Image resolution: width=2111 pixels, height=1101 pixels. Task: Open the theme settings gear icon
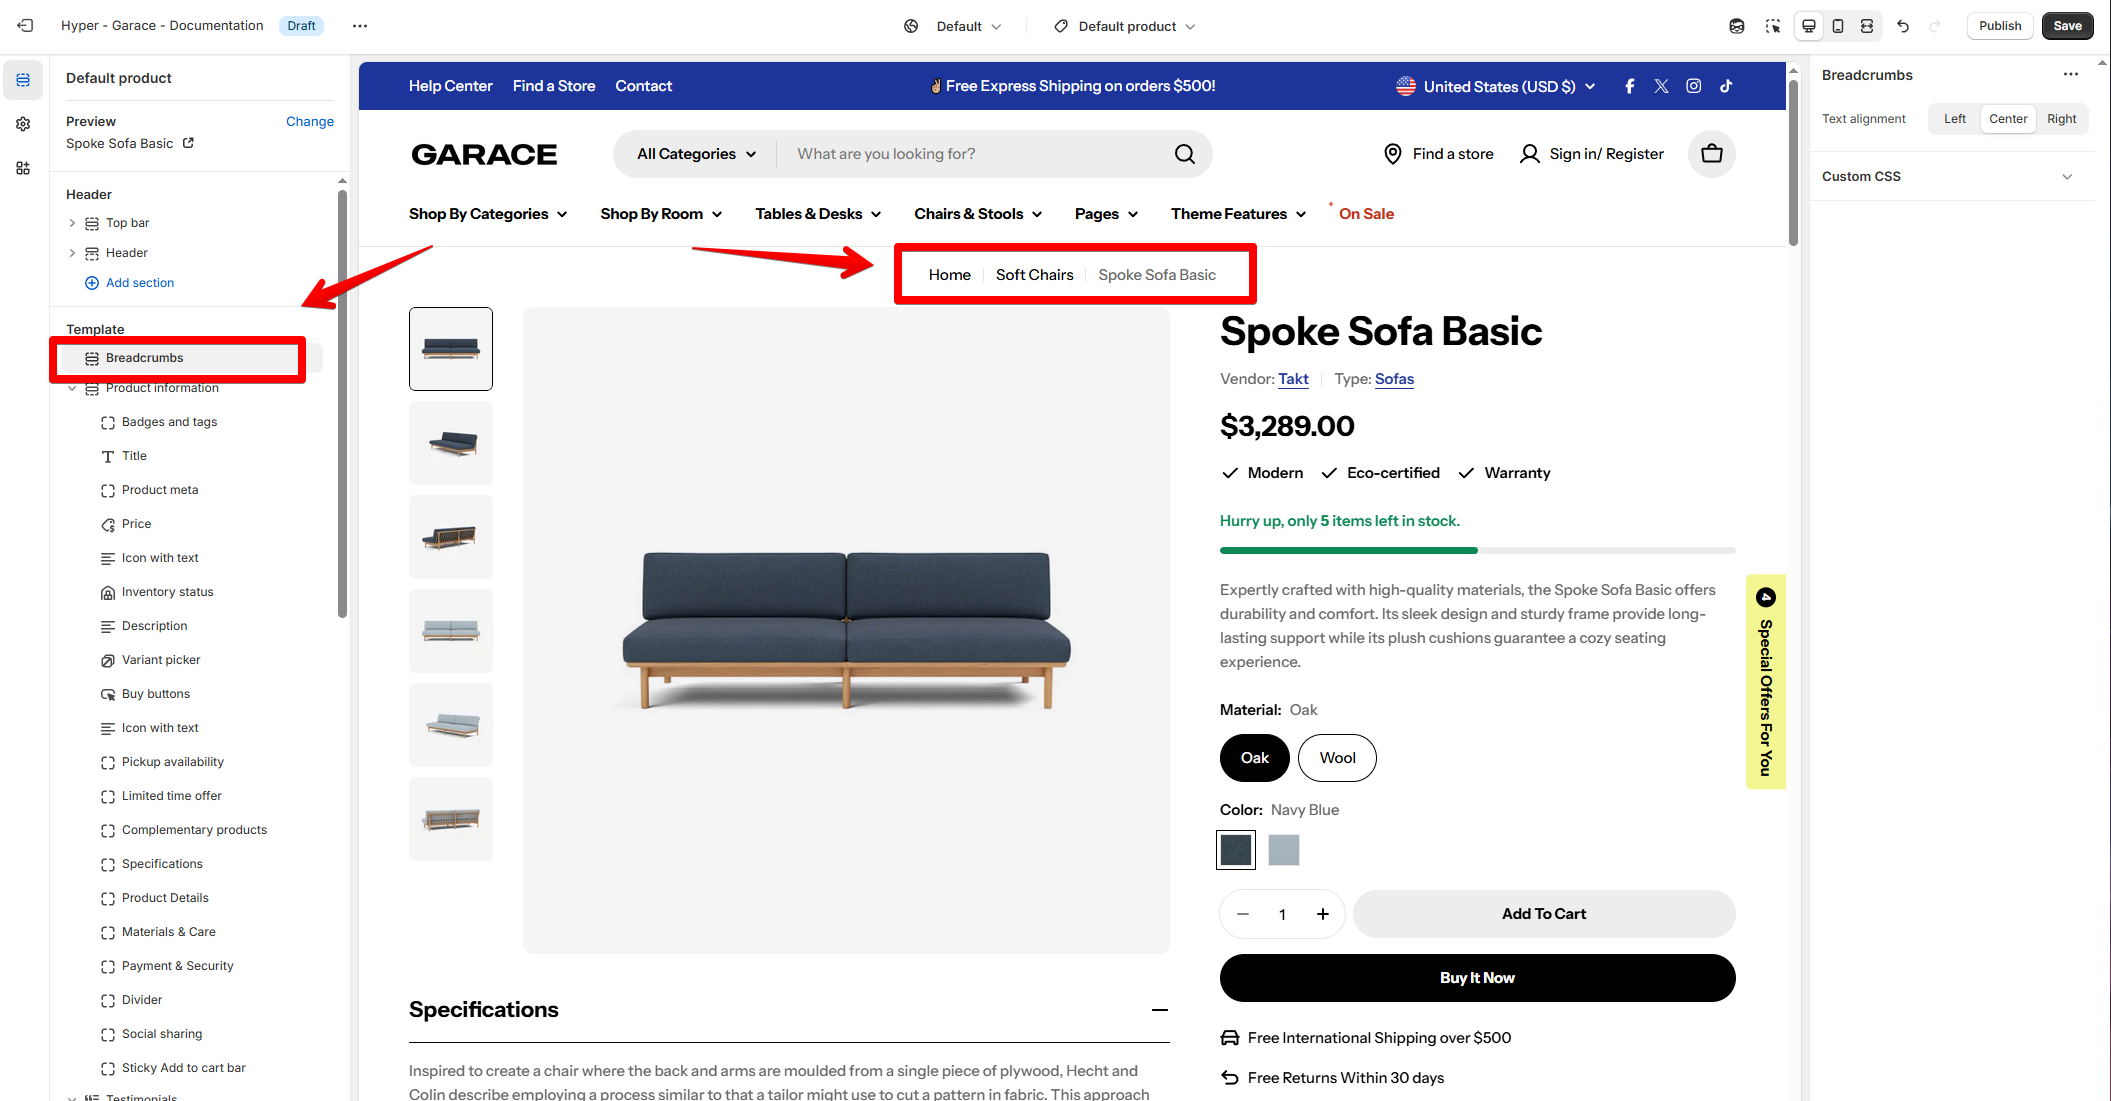23,124
